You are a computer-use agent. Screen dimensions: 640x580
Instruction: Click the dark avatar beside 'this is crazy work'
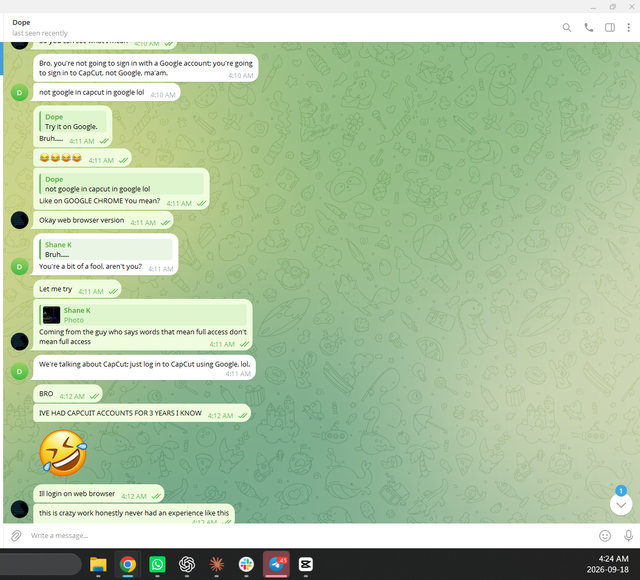20,509
